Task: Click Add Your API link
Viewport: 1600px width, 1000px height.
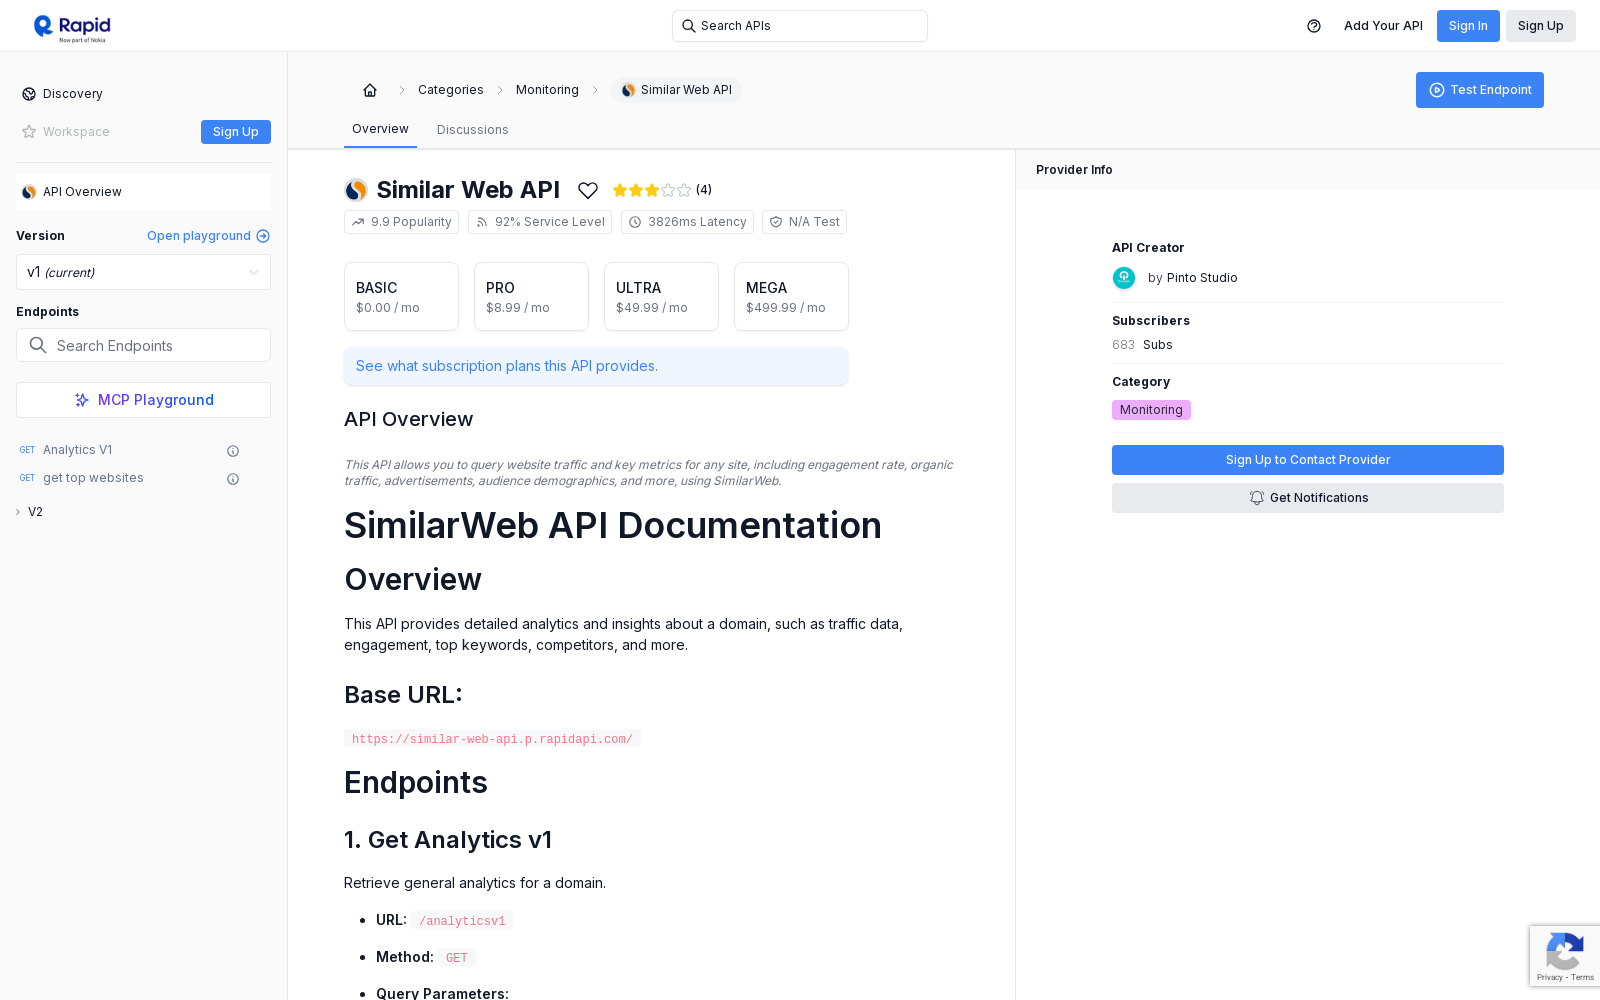Action: pyautogui.click(x=1383, y=26)
